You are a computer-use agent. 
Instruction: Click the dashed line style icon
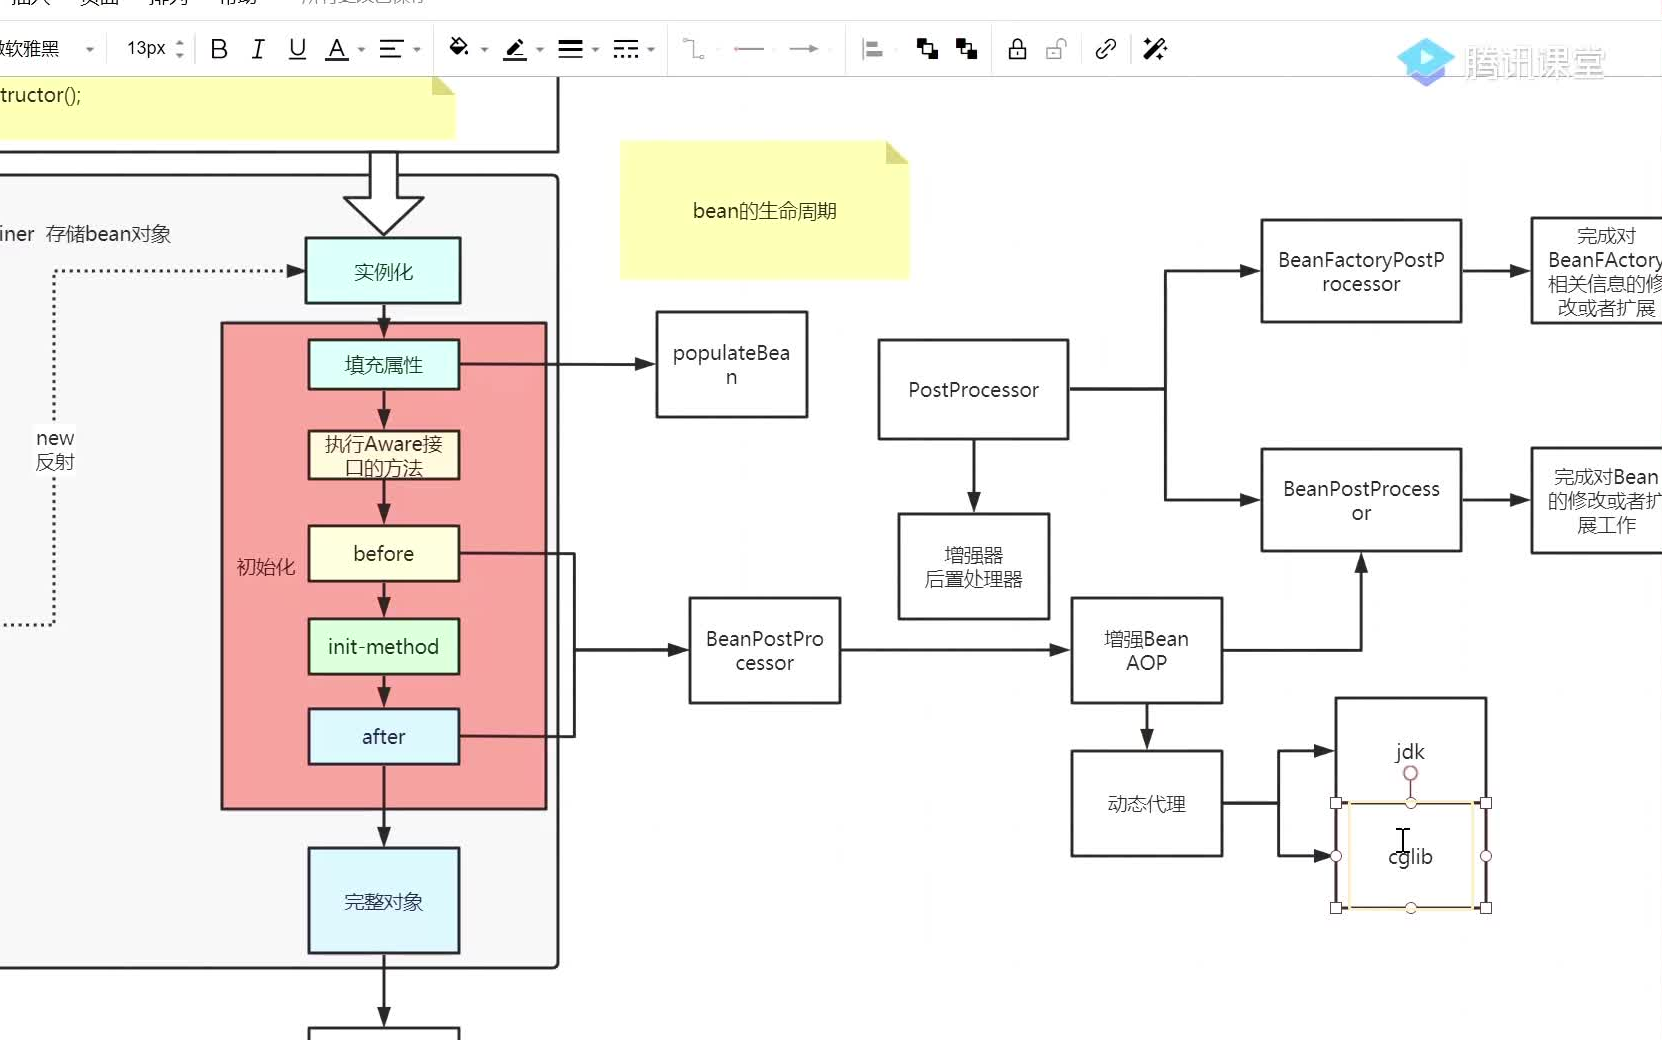pos(628,49)
